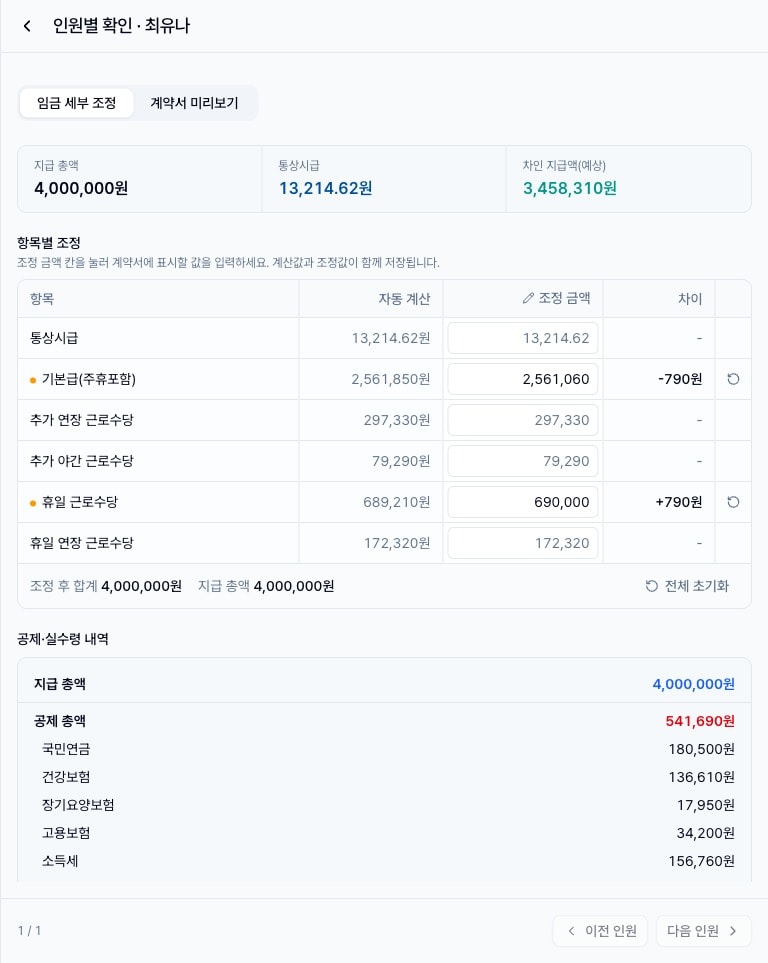Switch to 임금 세부 조정 tab

[x=76, y=103]
